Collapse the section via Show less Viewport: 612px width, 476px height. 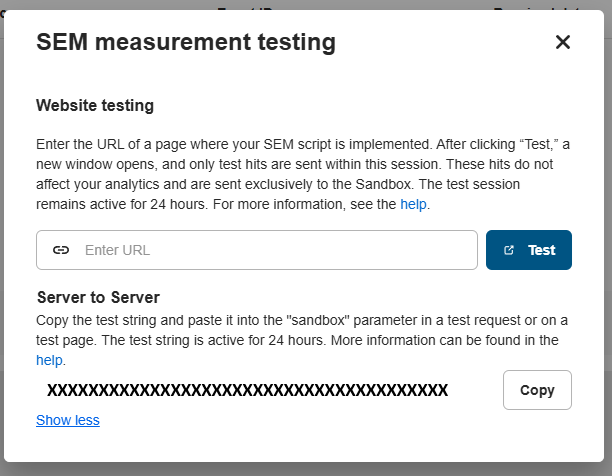(68, 420)
